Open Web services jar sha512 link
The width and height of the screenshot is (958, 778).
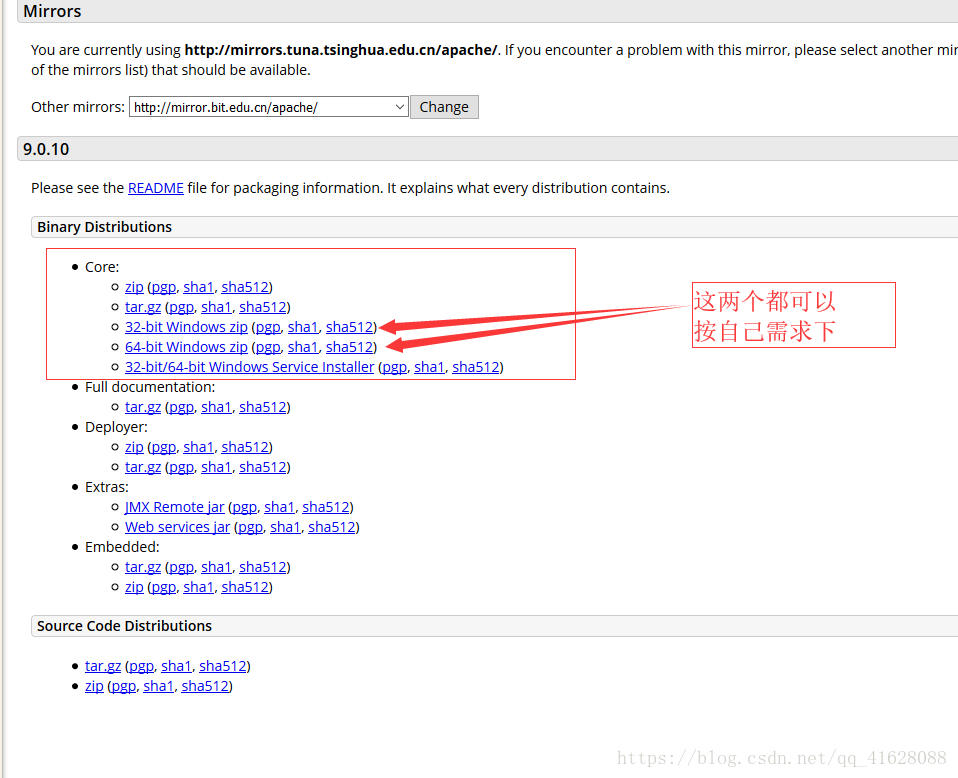pos(332,527)
